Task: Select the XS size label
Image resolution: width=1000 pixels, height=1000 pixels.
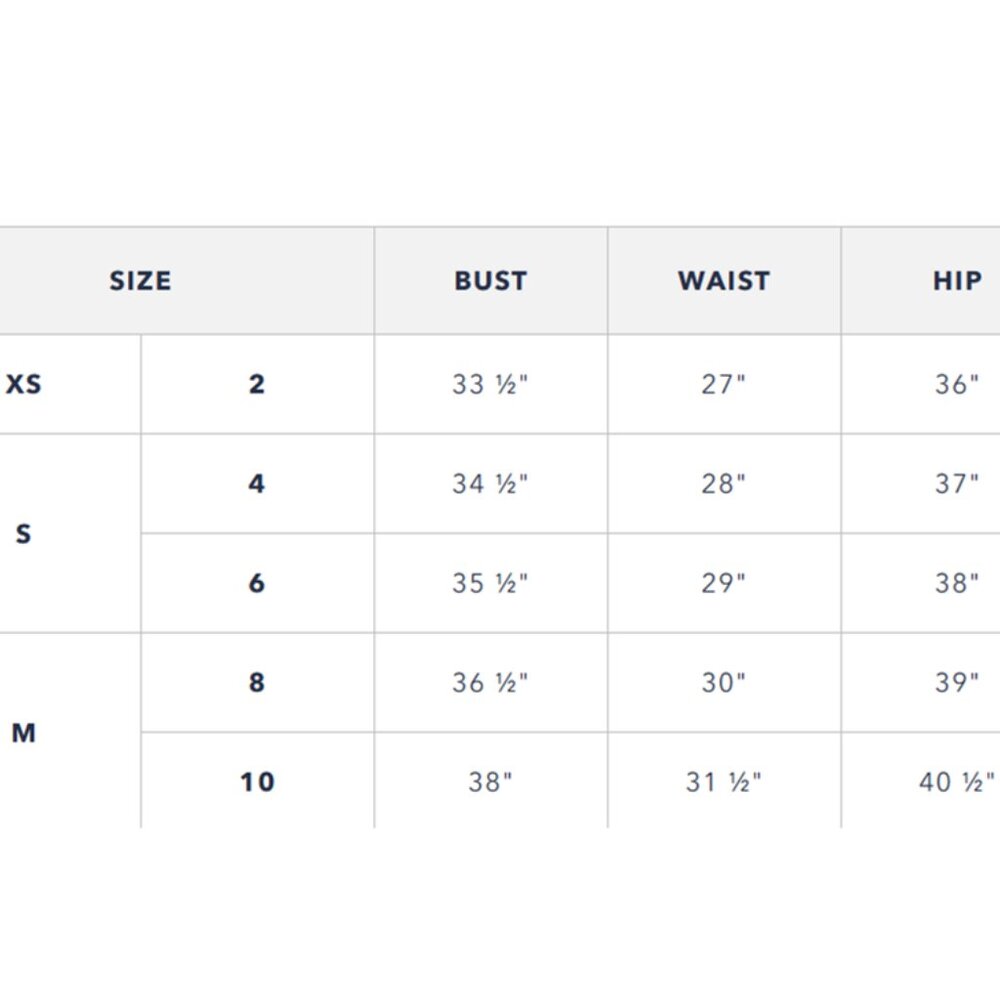Action: pyautogui.click(x=24, y=384)
